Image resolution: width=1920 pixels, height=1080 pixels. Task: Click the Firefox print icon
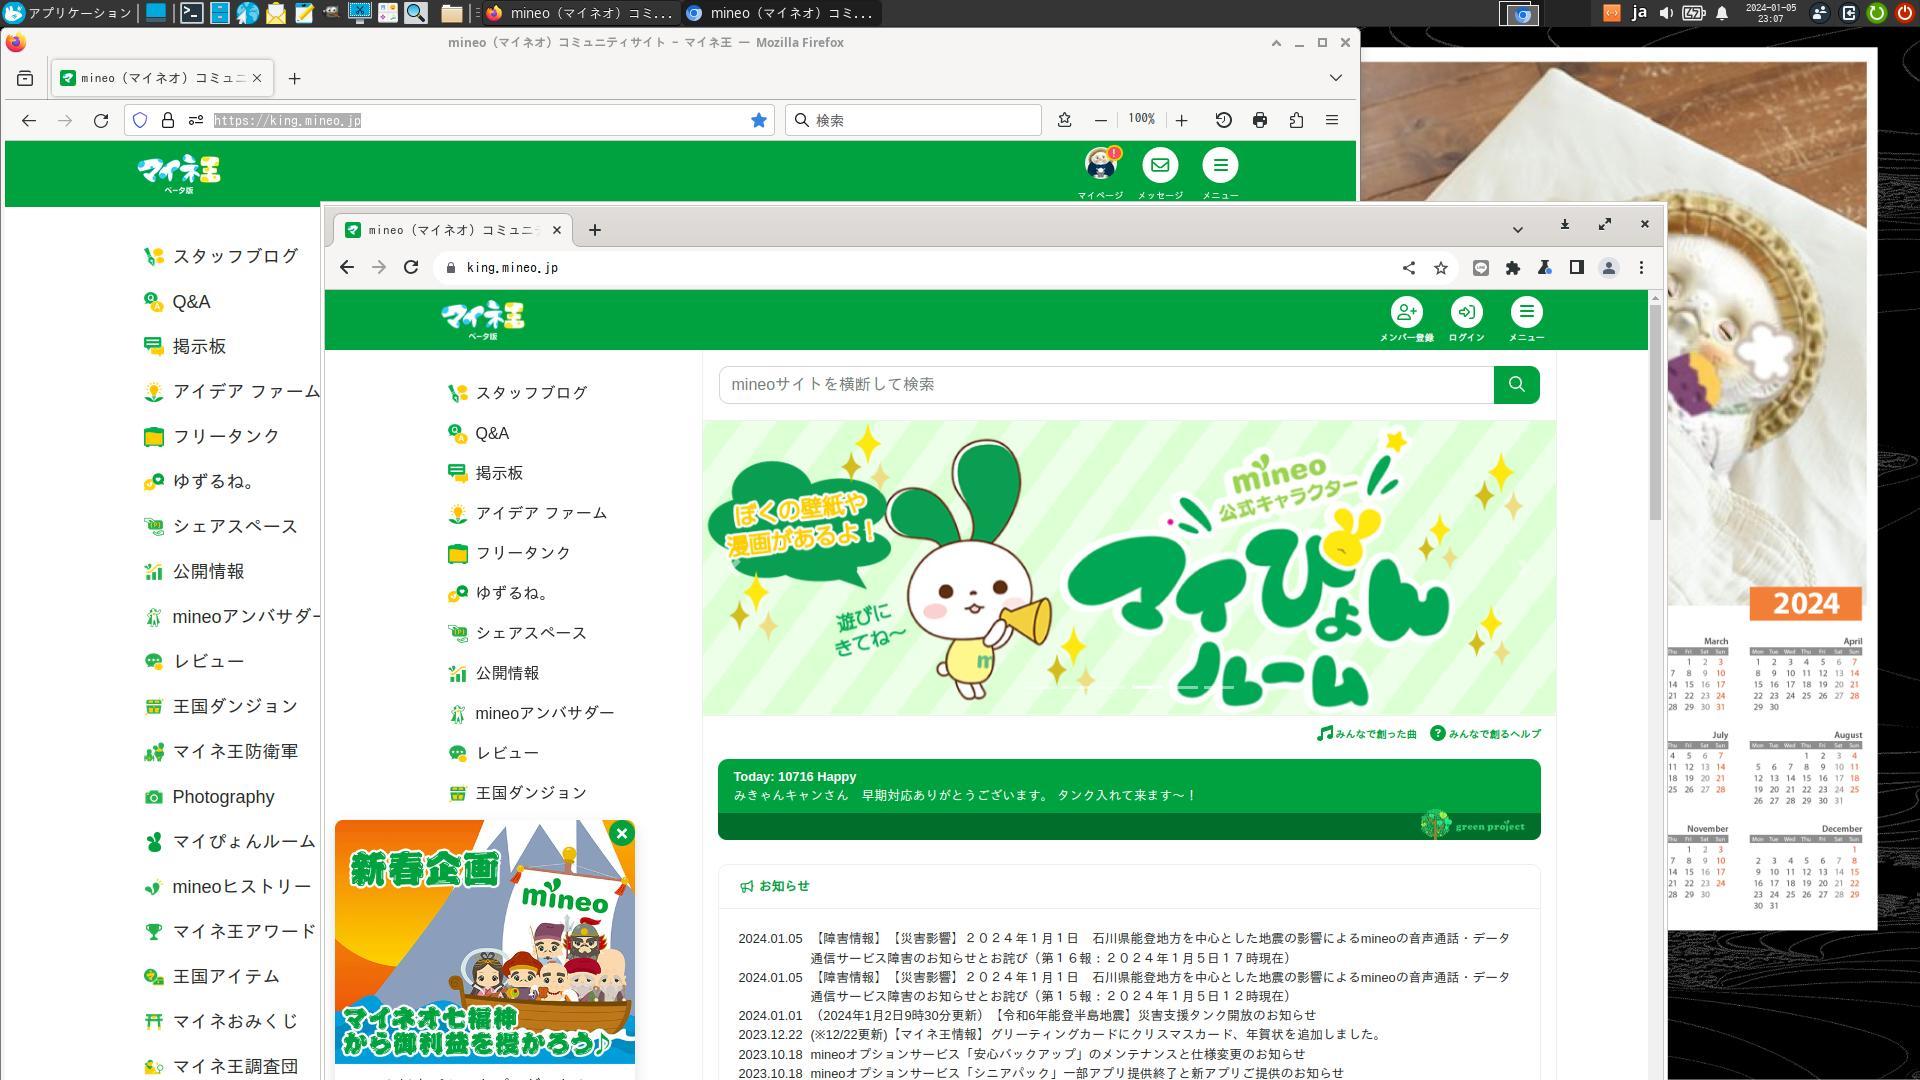click(x=1260, y=120)
